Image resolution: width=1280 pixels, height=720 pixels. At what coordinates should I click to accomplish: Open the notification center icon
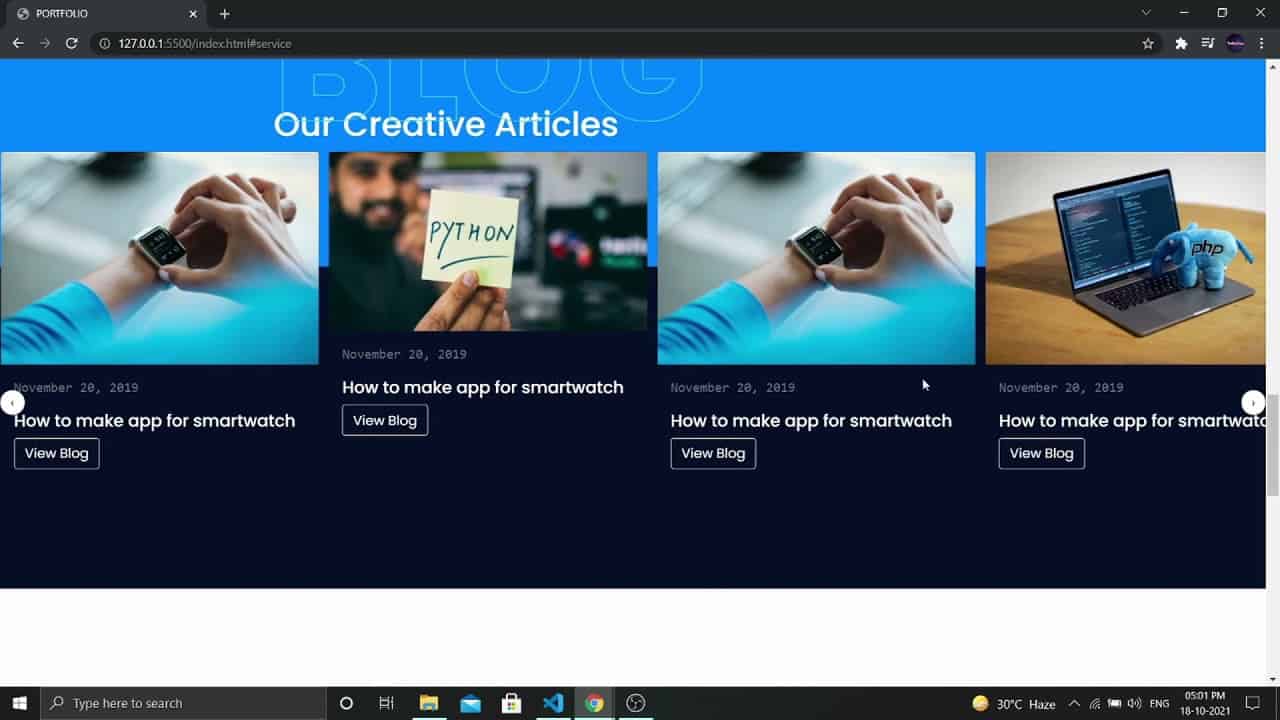click(x=1252, y=704)
